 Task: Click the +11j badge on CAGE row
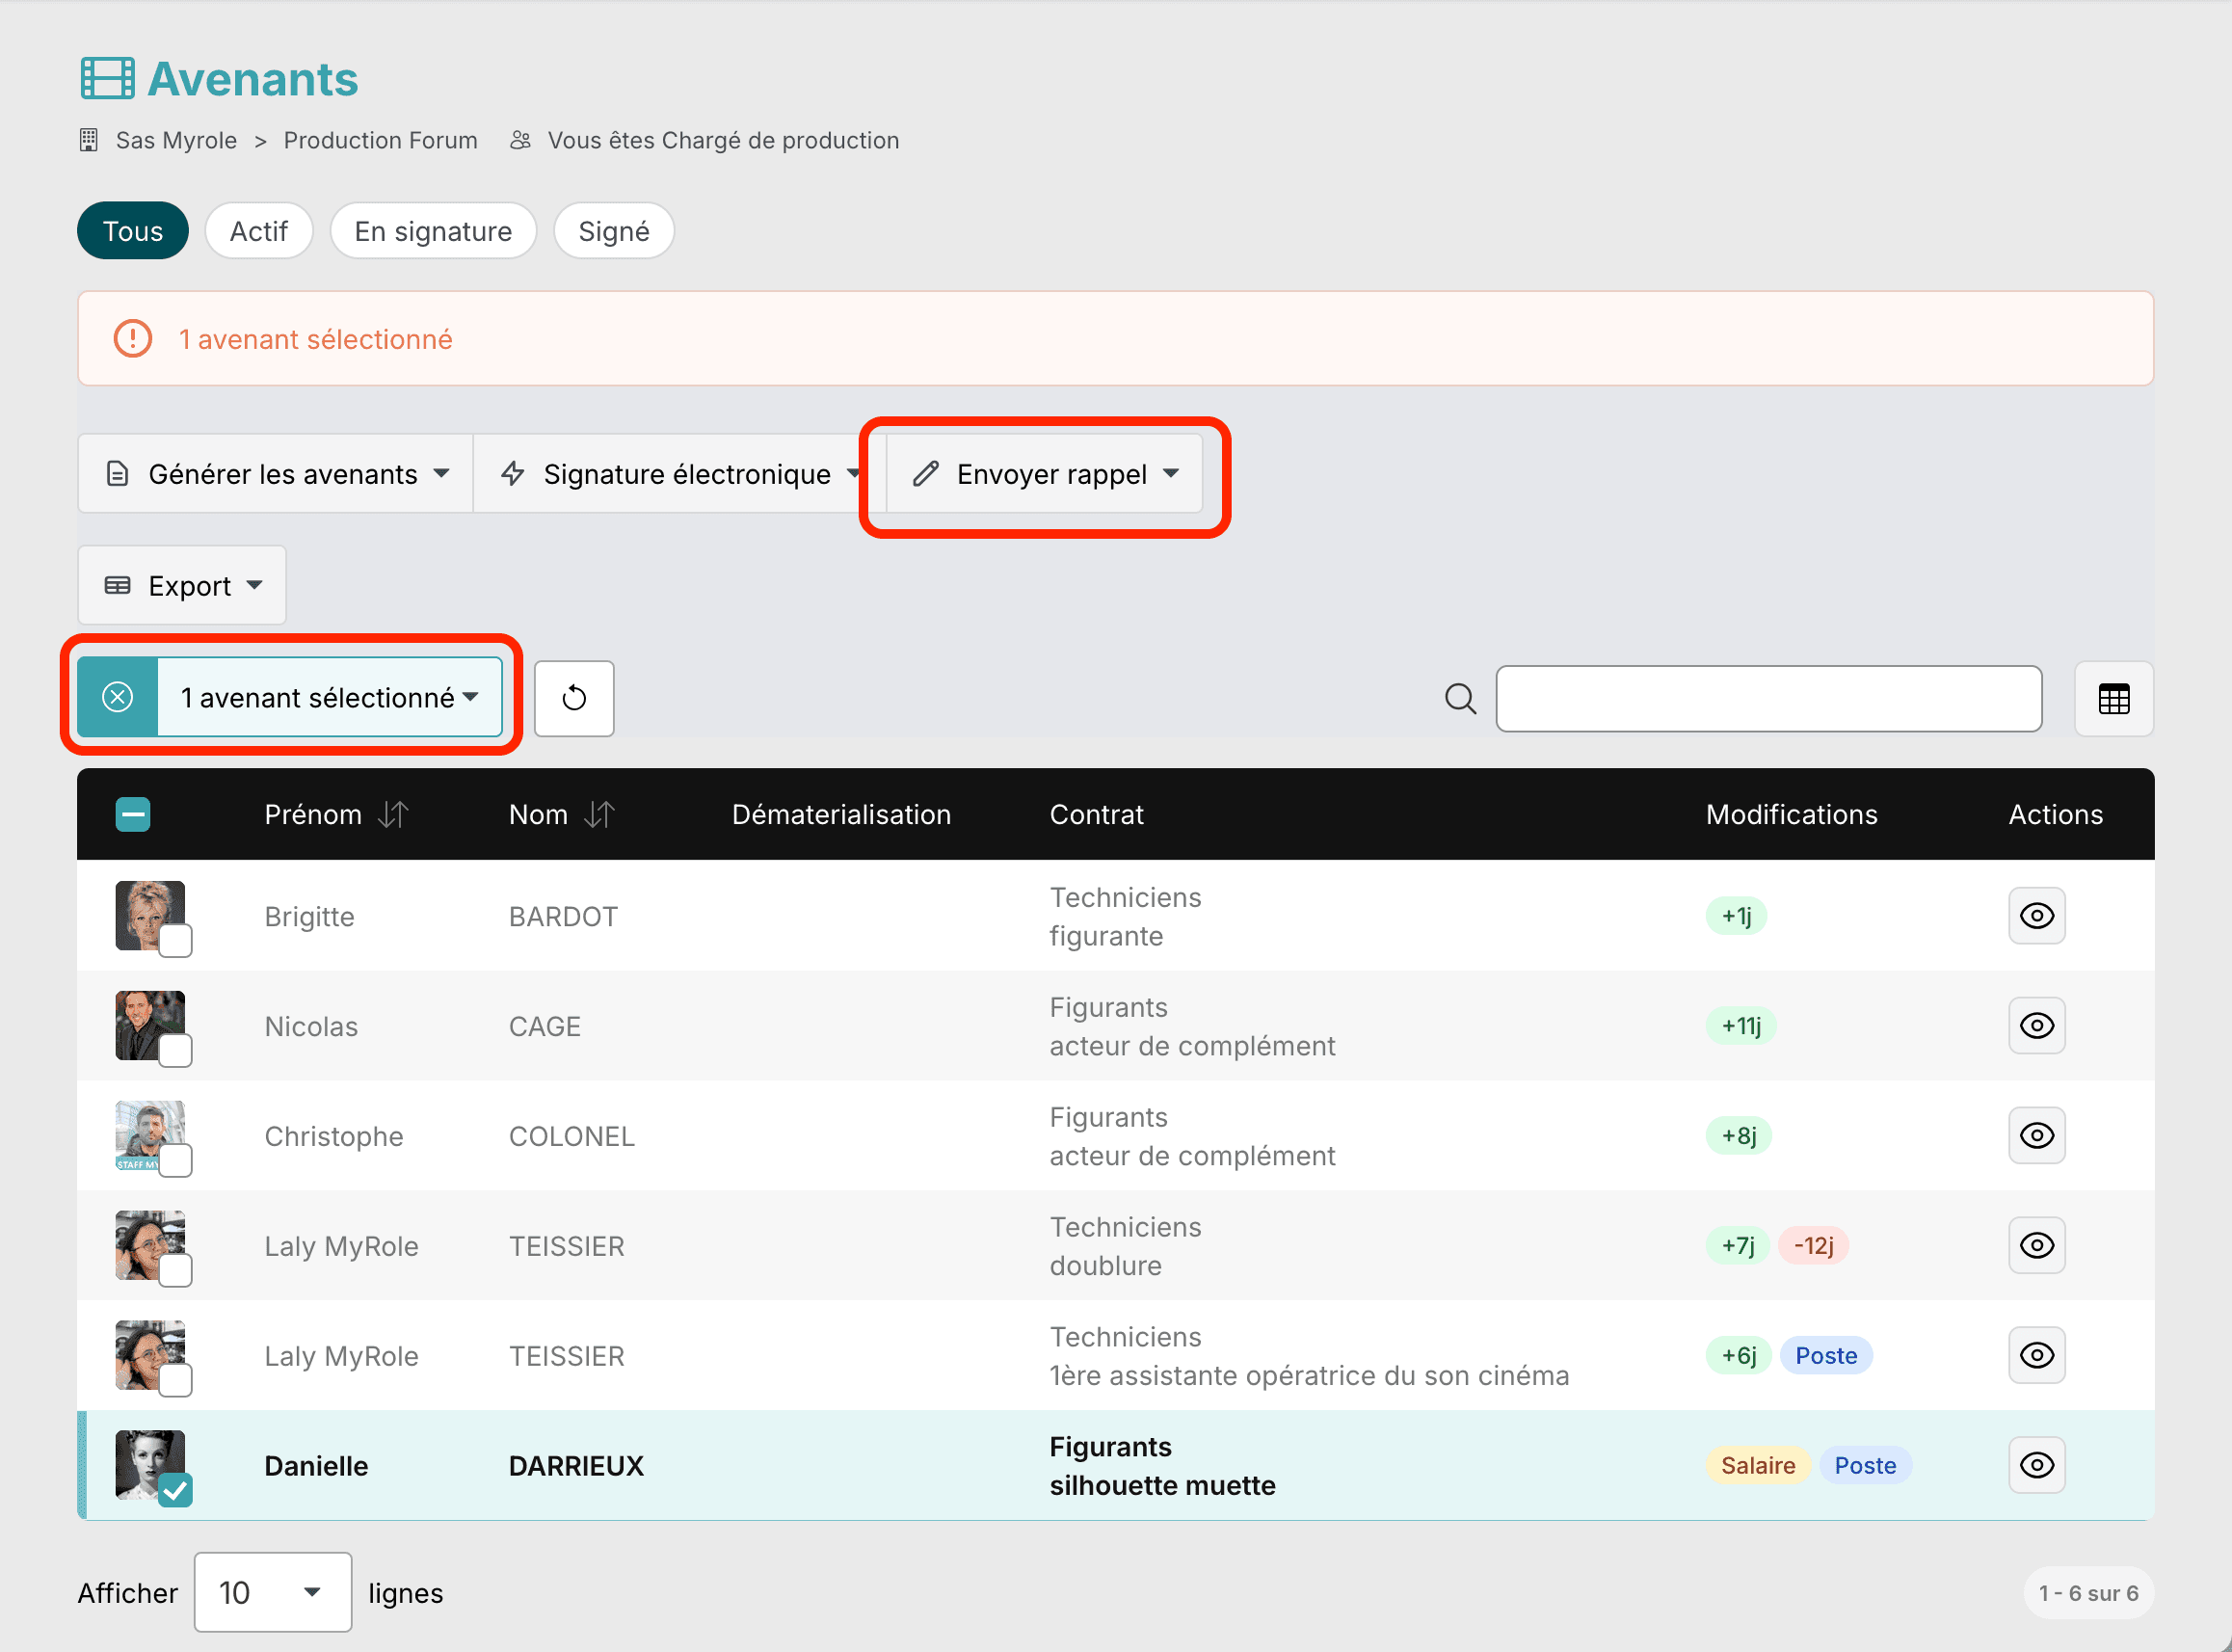(1741, 1025)
